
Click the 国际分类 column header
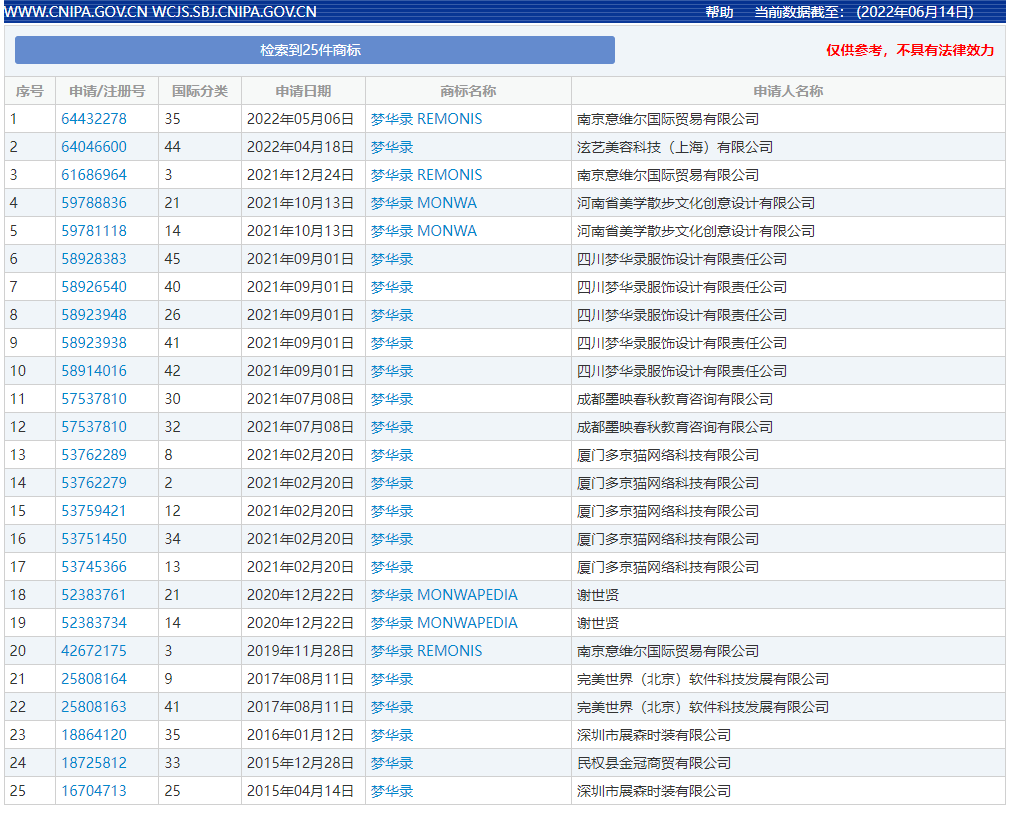click(200, 91)
